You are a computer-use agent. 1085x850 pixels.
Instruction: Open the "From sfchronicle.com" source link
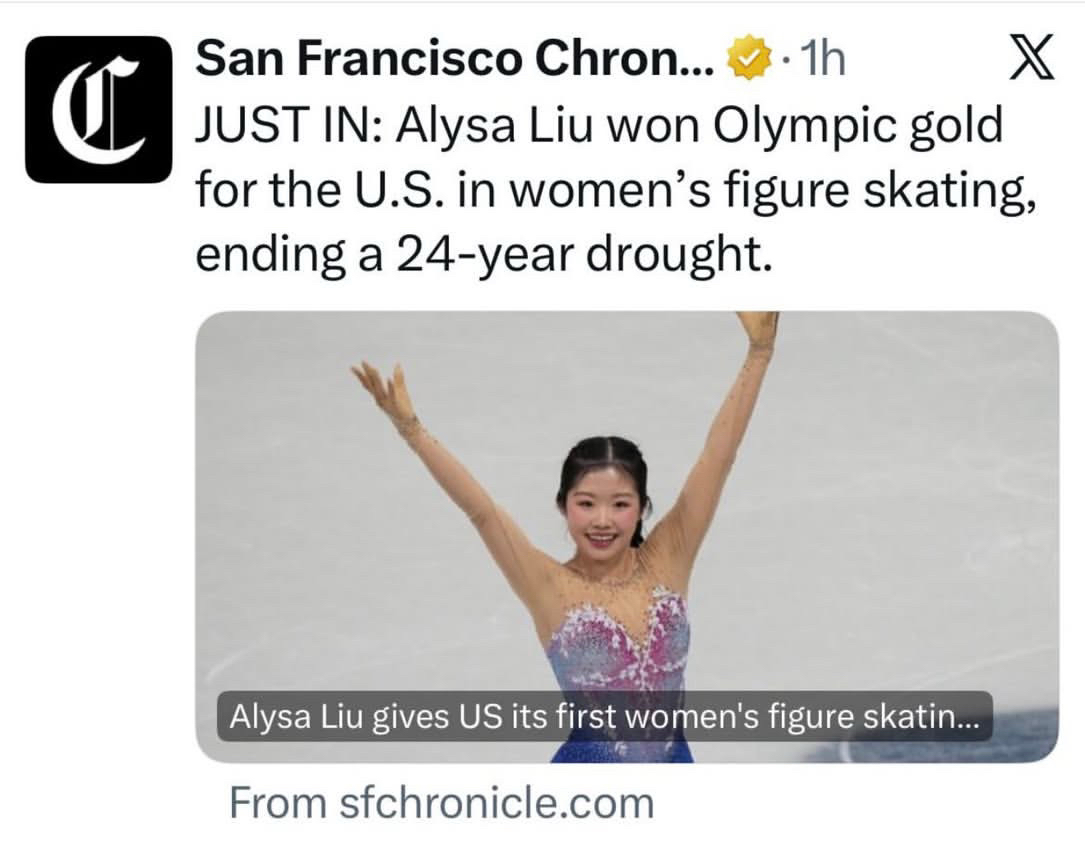tap(441, 803)
